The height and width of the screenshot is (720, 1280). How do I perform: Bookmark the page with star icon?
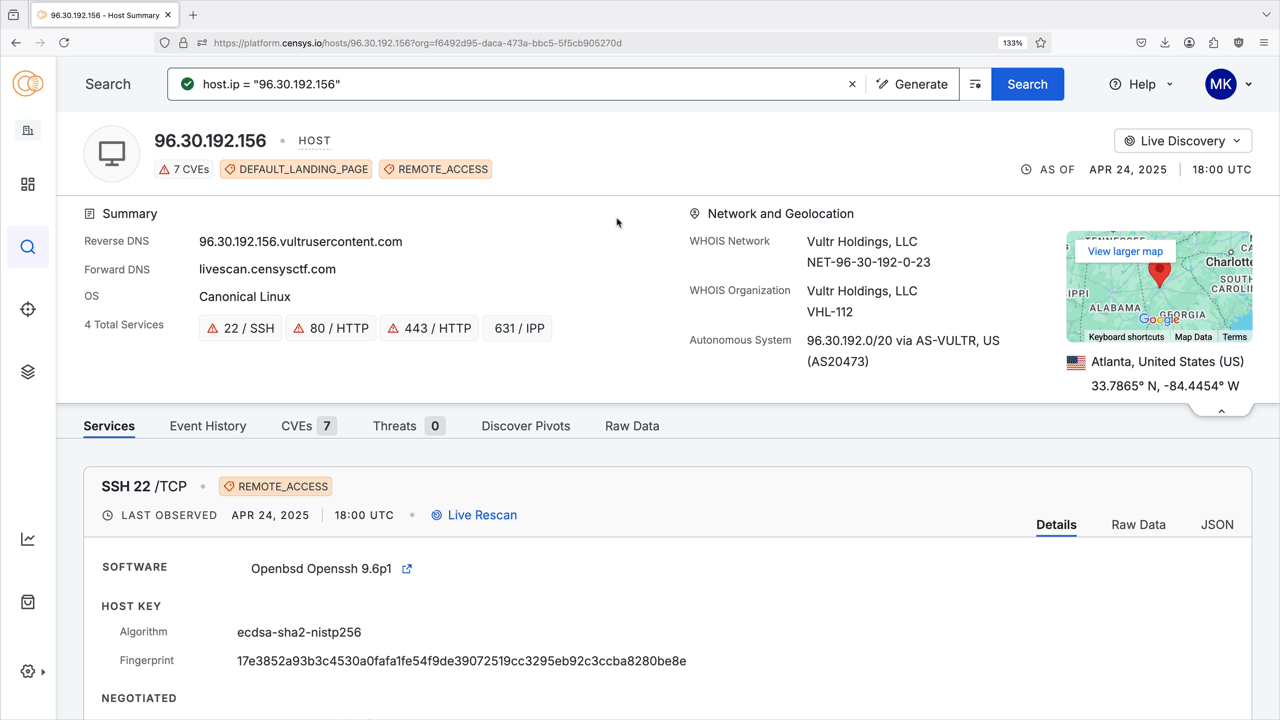[1041, 43]
